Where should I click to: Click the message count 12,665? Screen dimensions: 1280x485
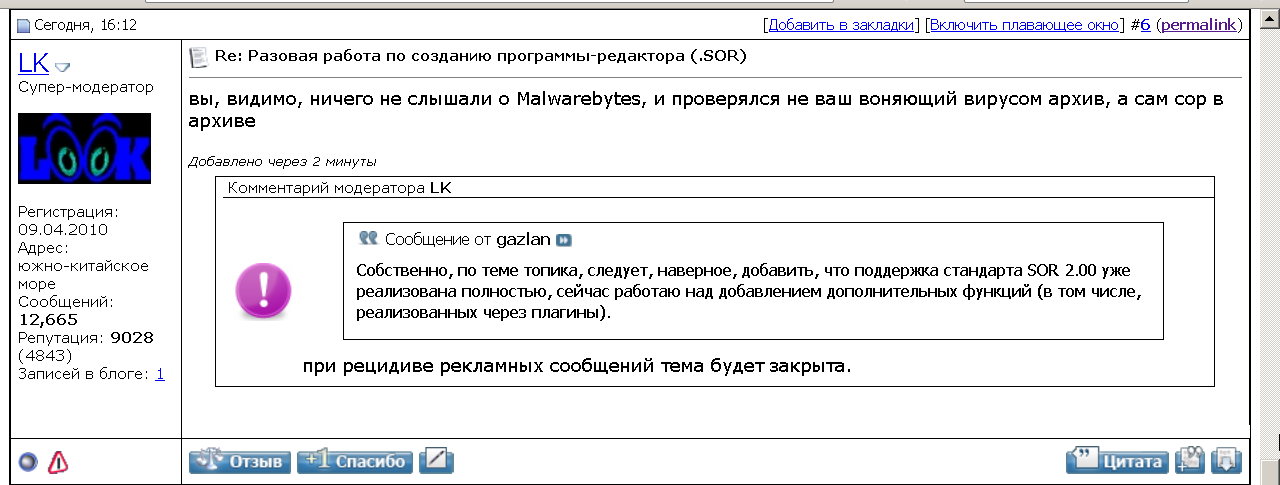coord(49,319)
